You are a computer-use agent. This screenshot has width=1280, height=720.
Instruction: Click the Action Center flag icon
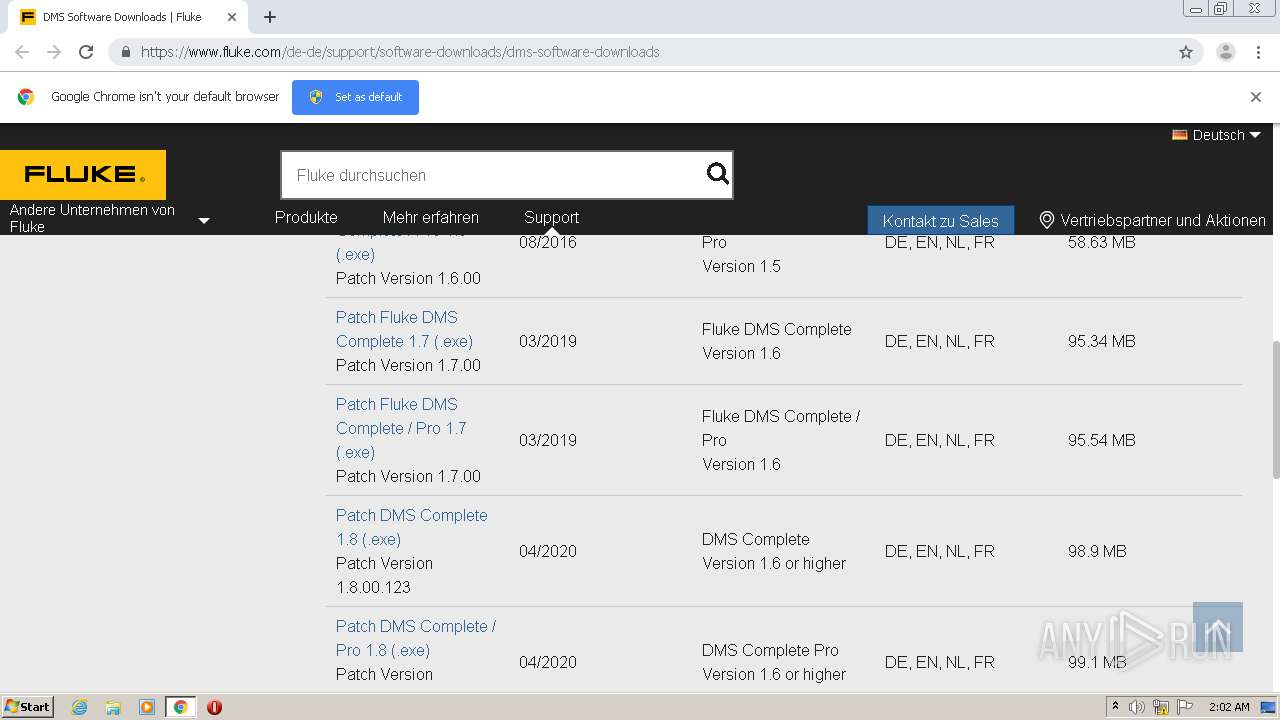coord(1185,707)
